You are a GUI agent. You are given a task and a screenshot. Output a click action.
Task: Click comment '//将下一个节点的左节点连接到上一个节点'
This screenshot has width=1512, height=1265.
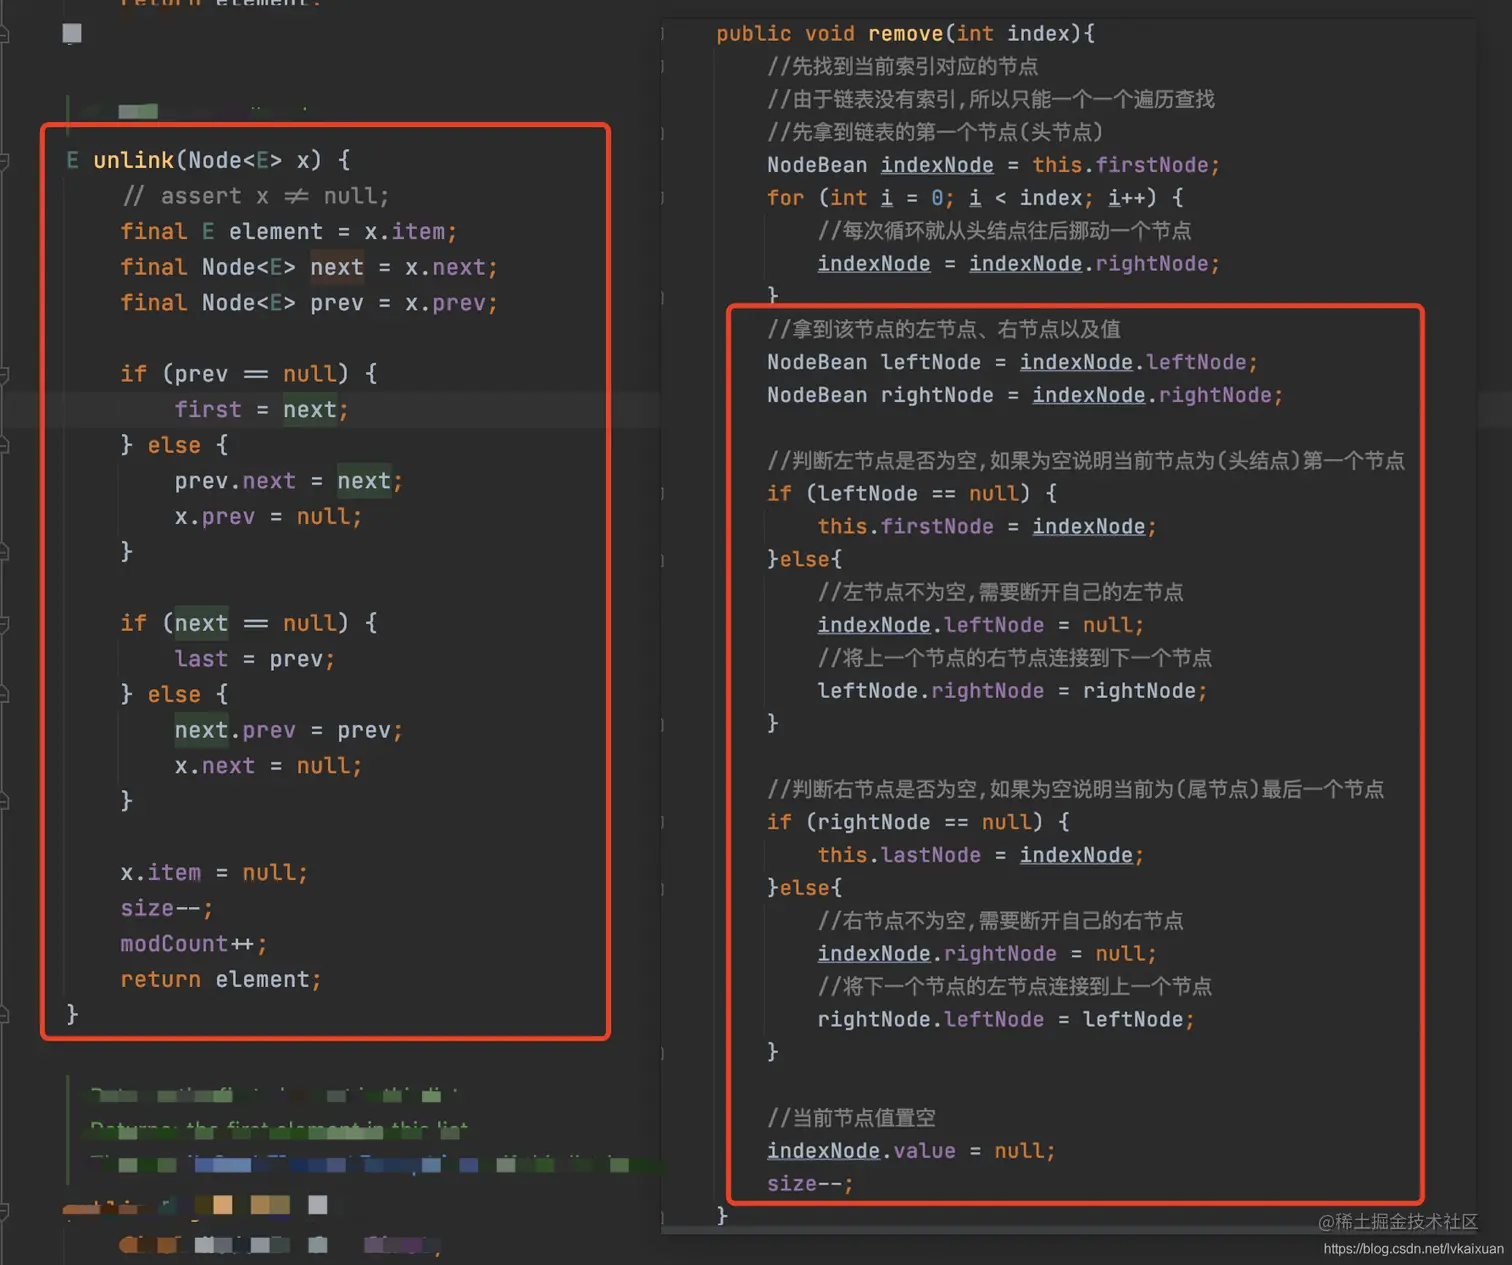pos(1015,987)
